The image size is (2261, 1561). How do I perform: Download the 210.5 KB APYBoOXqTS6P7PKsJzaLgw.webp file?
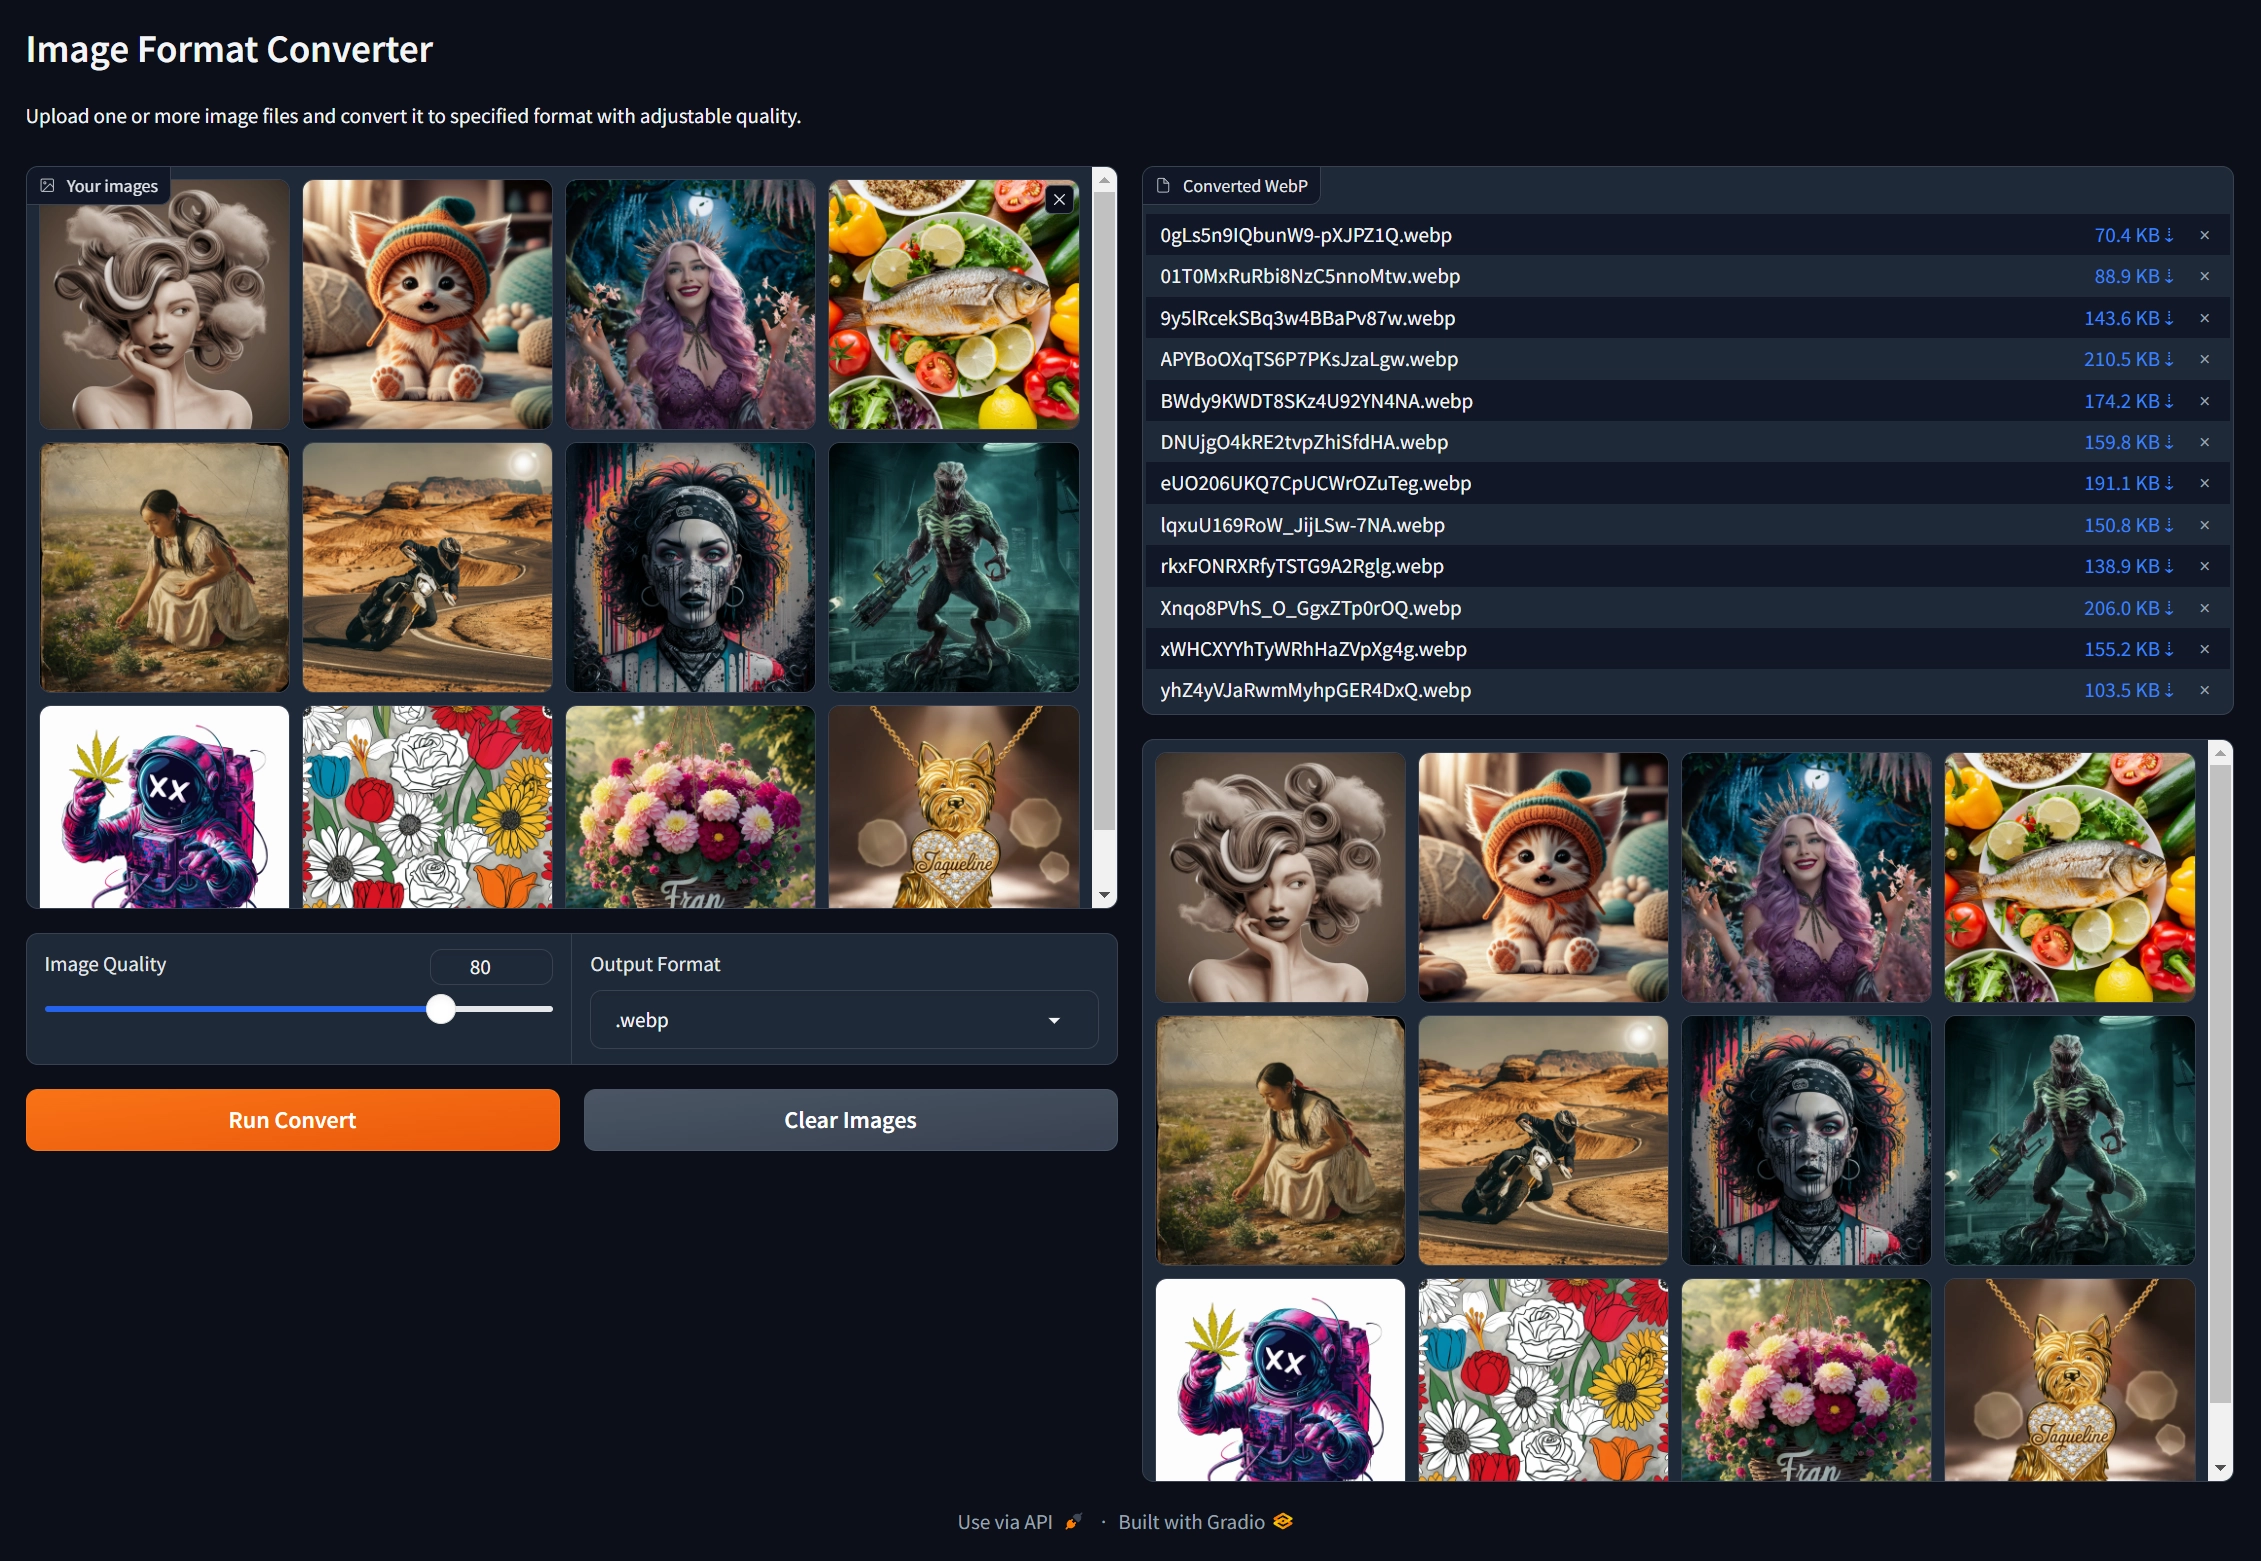tap(2128, 359)
